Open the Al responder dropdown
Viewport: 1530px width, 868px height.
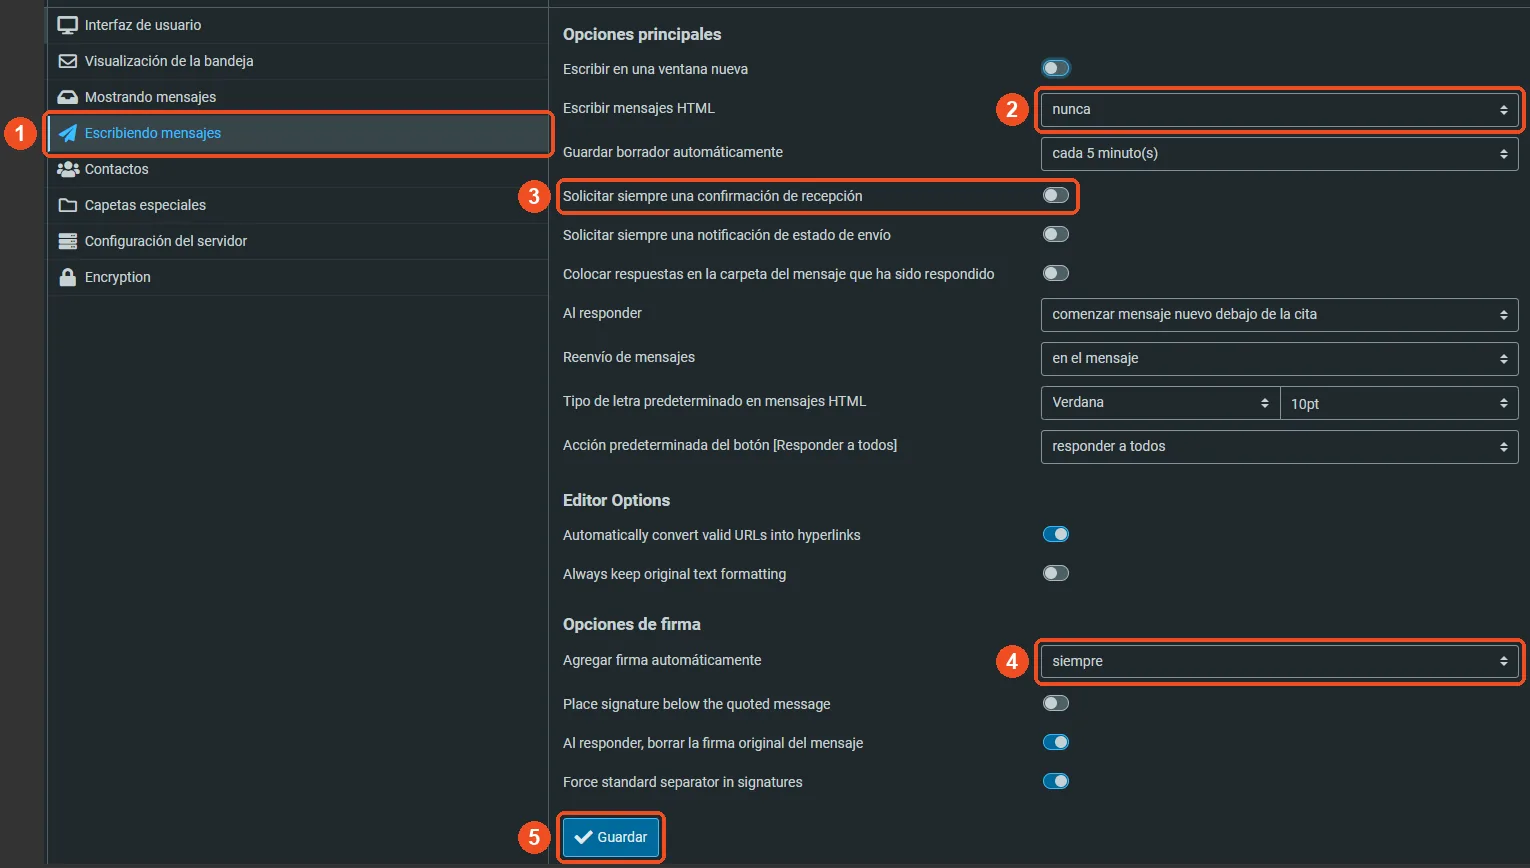[x=1279, y=315]
